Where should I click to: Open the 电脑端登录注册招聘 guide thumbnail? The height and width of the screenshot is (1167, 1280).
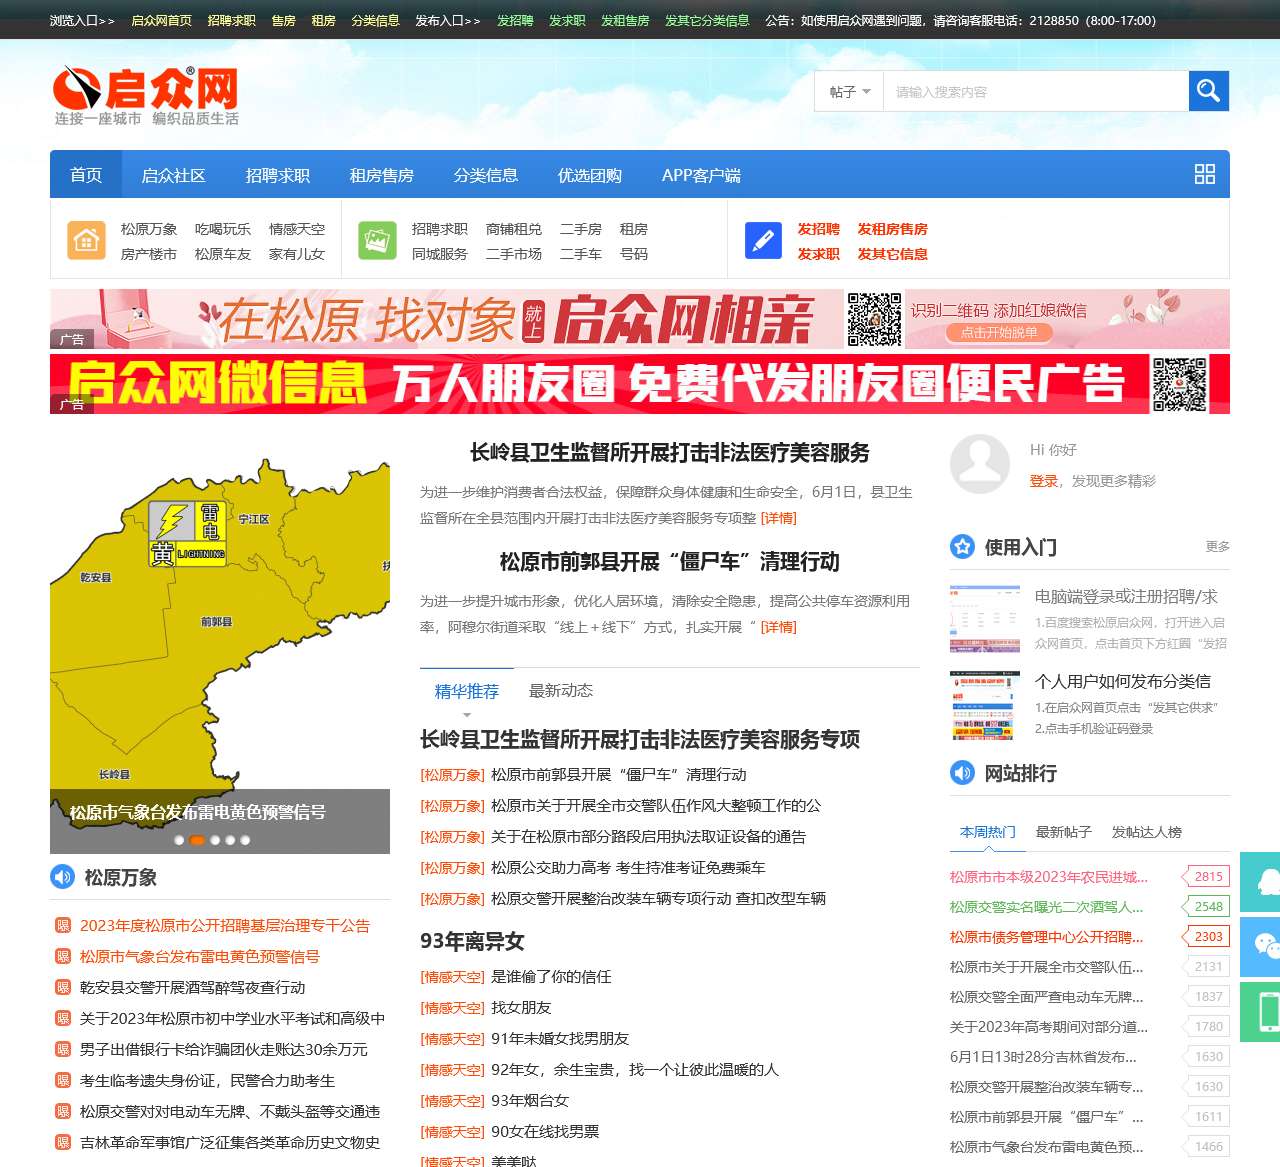coord(985,619)
